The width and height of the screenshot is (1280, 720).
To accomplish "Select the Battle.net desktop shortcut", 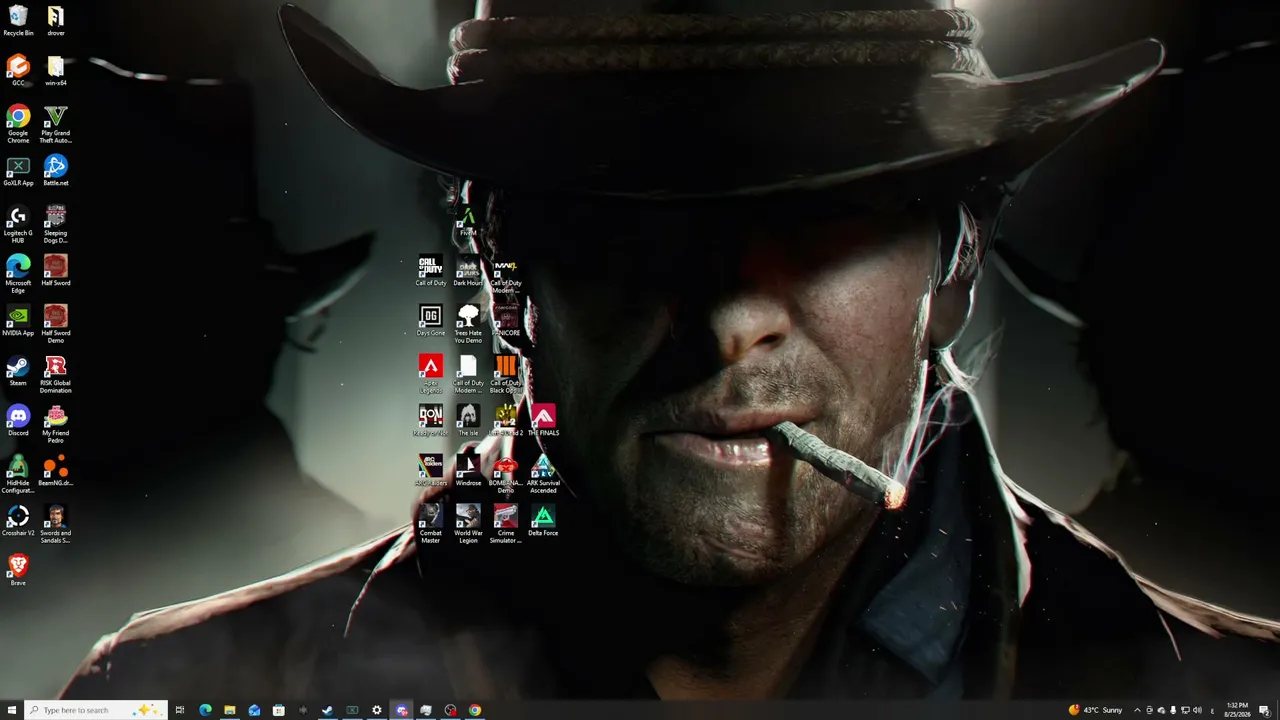I will [56, 171].
